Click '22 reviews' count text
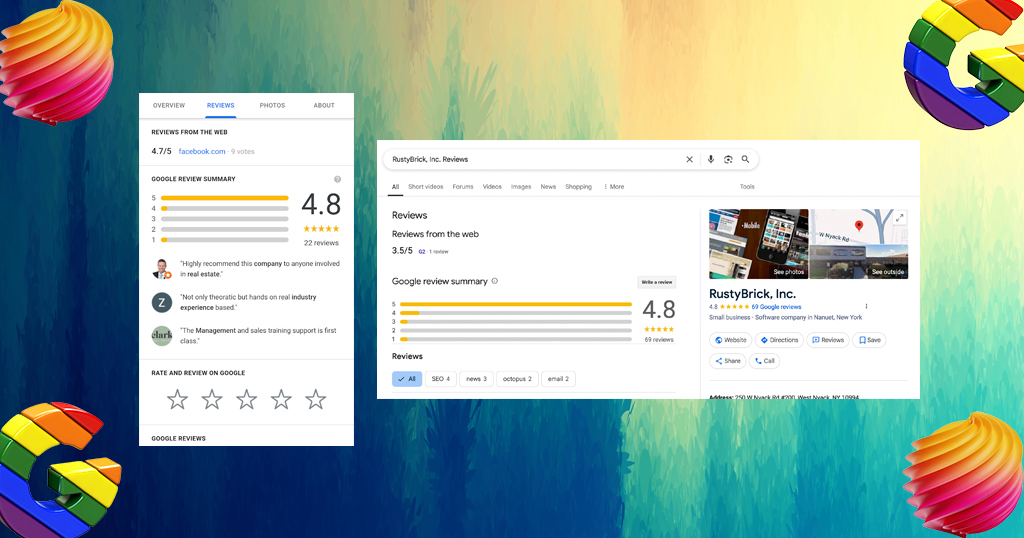Viewport: 1024px width, 538px height. pyautogui.click(x=321, y=243)
